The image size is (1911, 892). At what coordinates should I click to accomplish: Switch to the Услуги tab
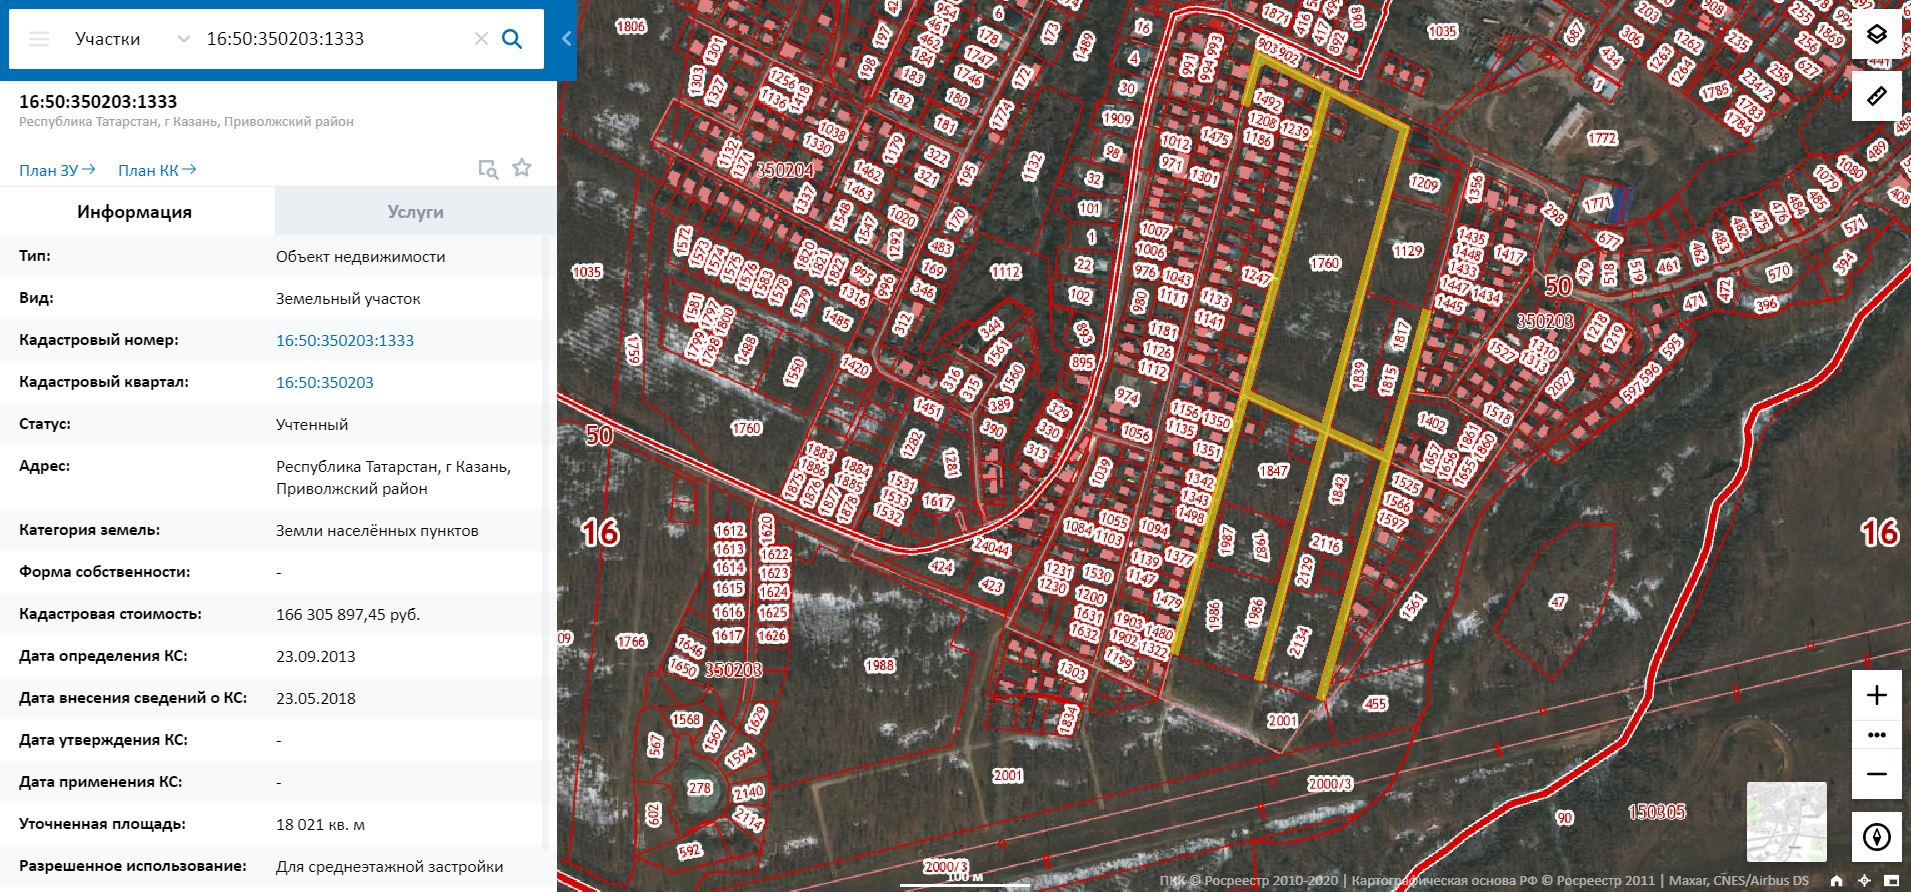click(x=415, y=212)
